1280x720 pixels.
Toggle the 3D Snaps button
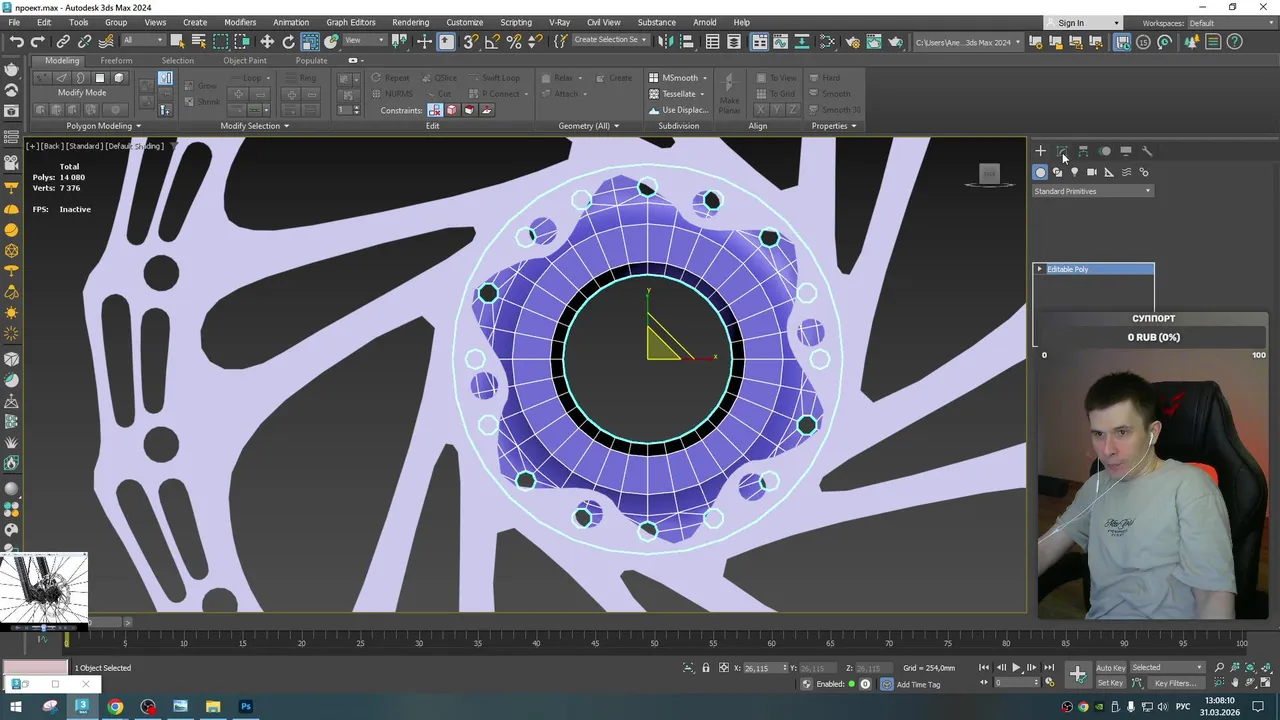(x=470, y=41)
